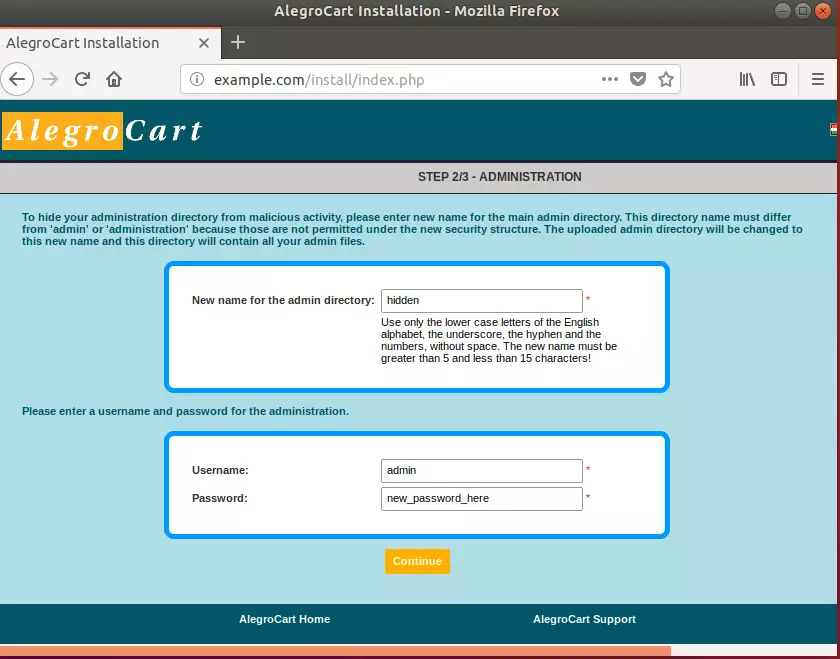
Task: Click the horizontal scrollbar at the bottom
Action: [x=335, y=650]
